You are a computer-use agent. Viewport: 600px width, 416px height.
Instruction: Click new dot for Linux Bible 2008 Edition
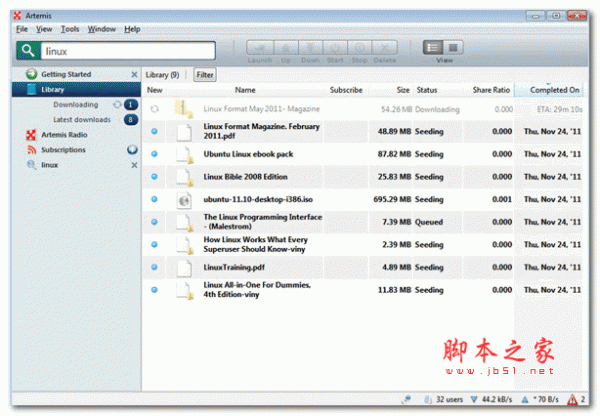(x=154, y=176)
